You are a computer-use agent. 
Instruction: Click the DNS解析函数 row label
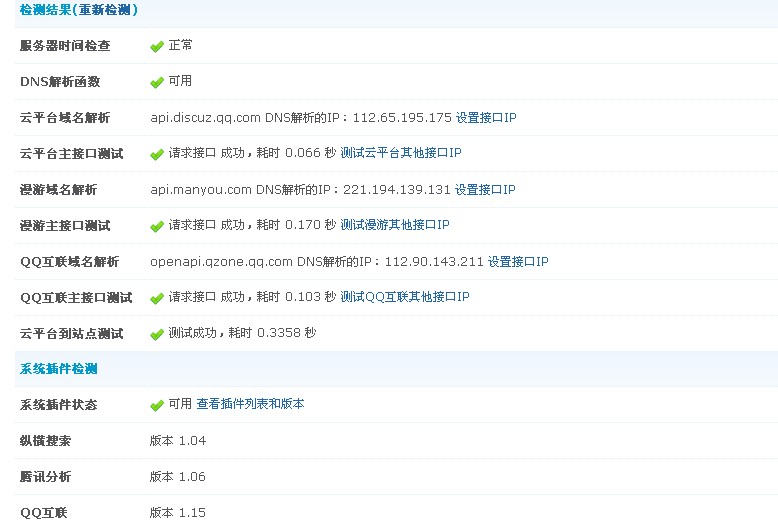coord(60,81)
